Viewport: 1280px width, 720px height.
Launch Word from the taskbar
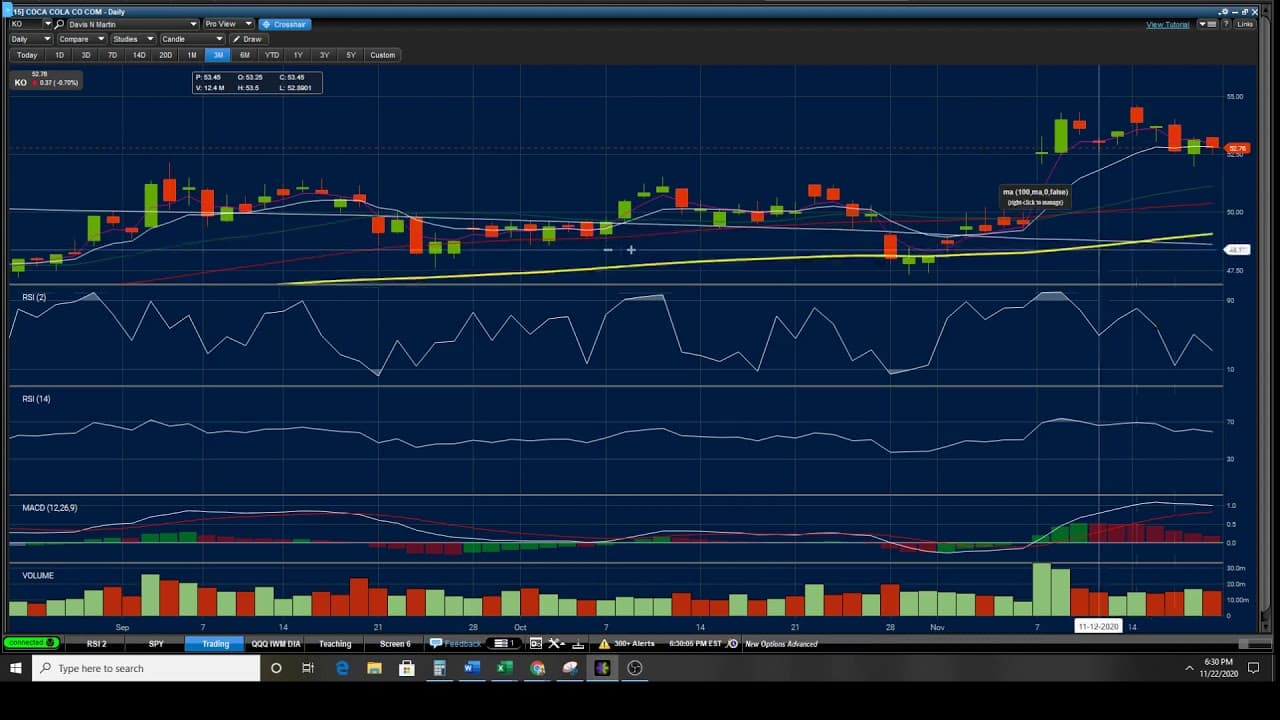tap(472, 668)
